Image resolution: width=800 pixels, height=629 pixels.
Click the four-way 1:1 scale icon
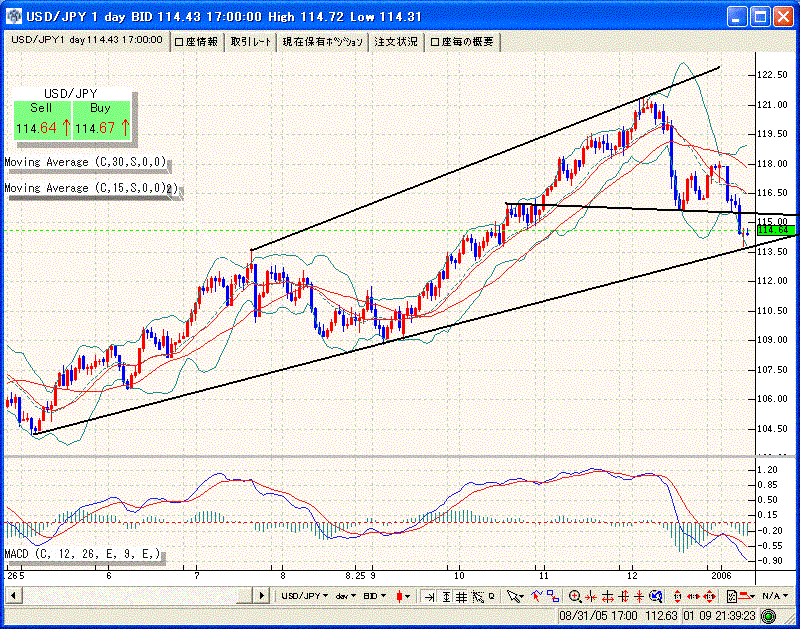click(710, 596)
